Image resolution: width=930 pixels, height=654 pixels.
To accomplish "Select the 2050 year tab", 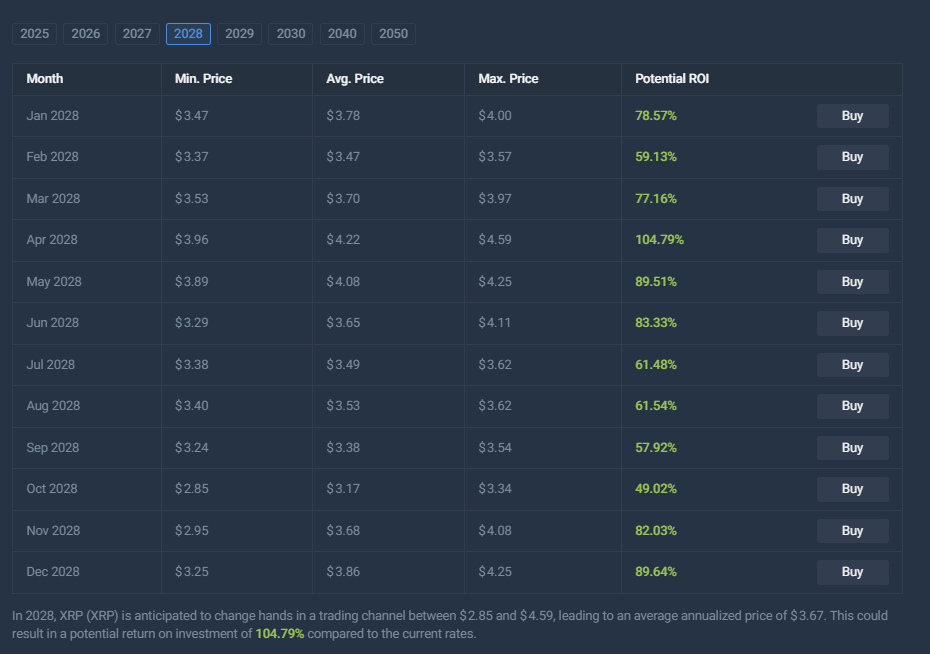I will [393, 34].
